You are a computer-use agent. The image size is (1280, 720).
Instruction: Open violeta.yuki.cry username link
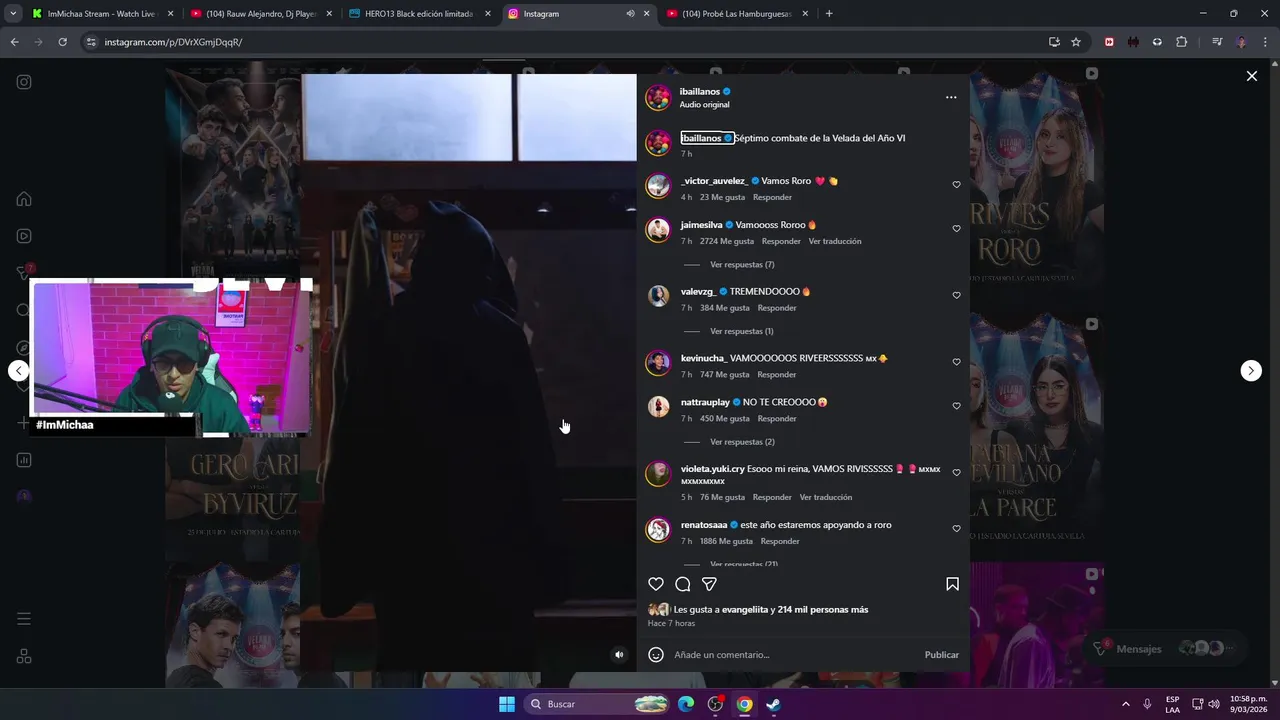(713, 469)
